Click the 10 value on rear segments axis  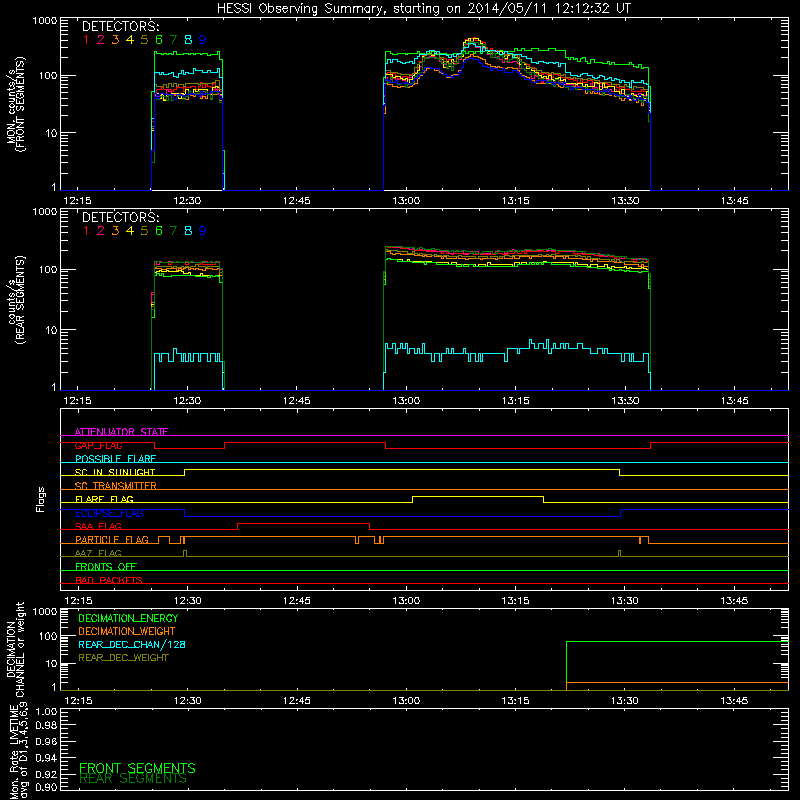(51, 330)
